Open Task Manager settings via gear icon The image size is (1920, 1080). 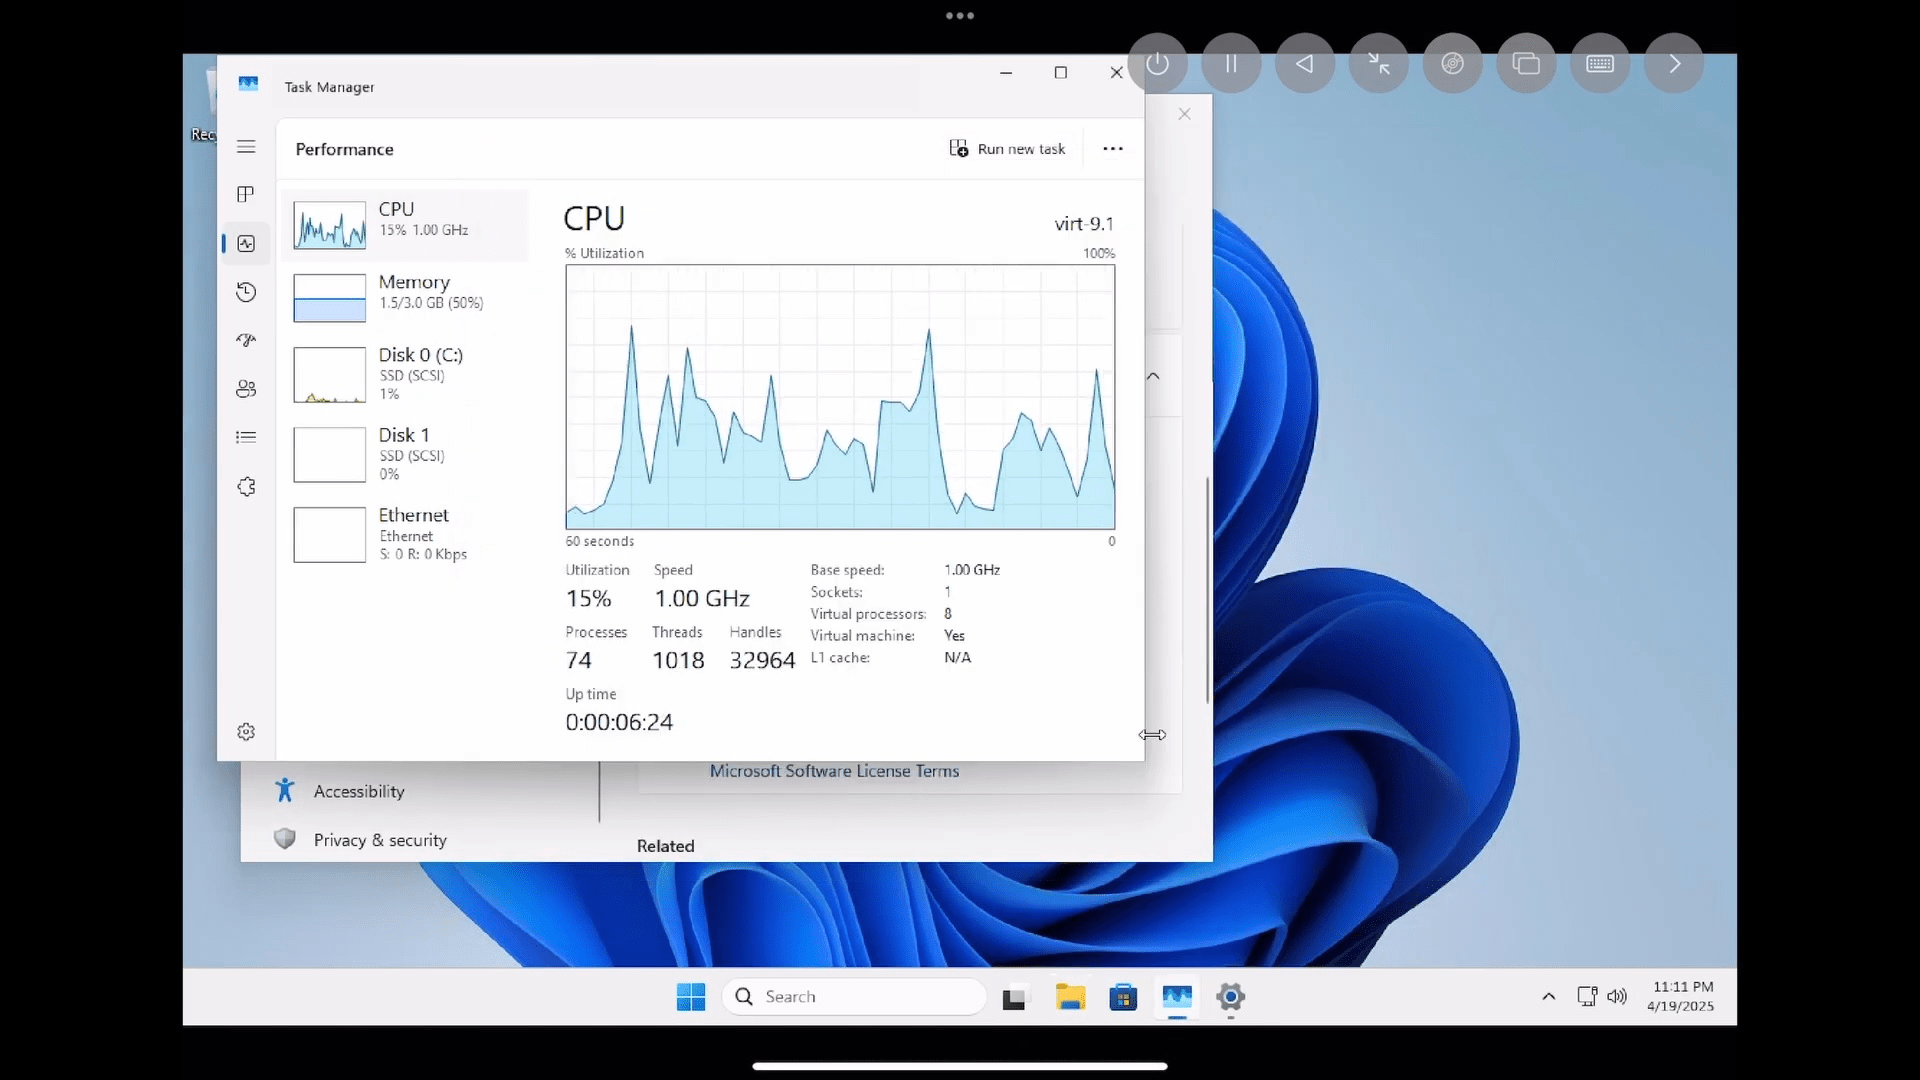point(246,731)
